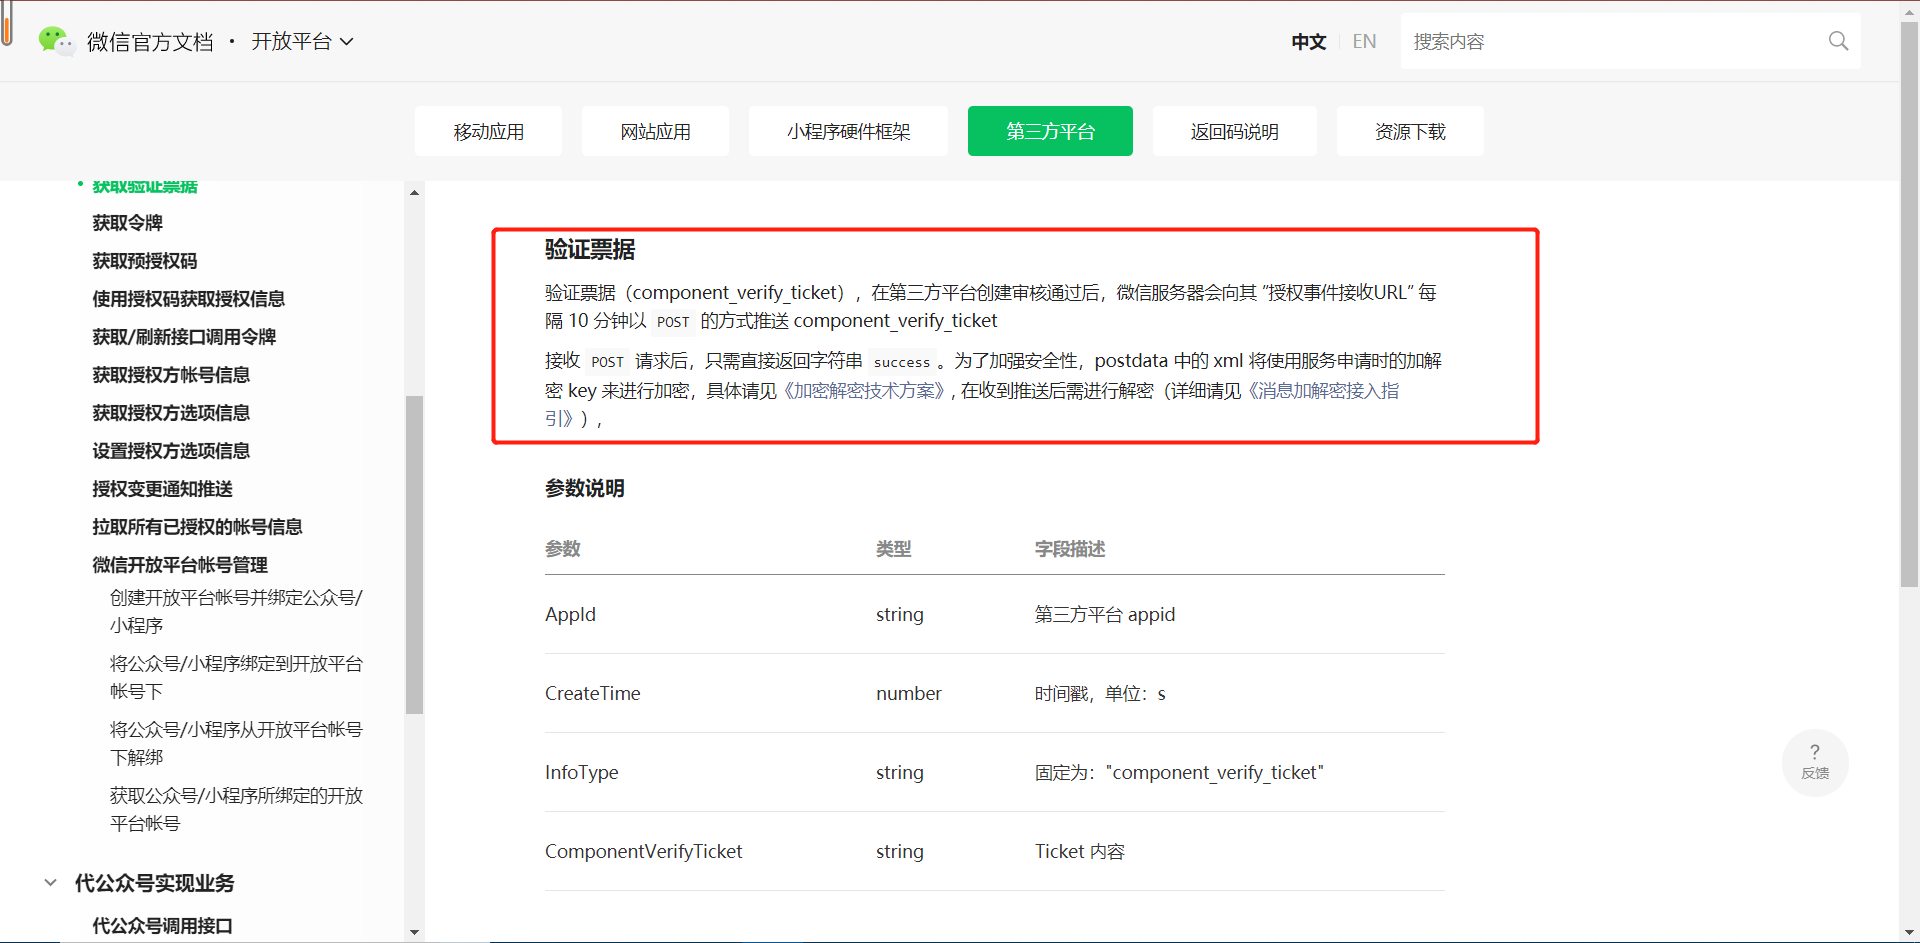Open the 网站应用 tab
The image size is (1920, 943).
pos(655,131)
